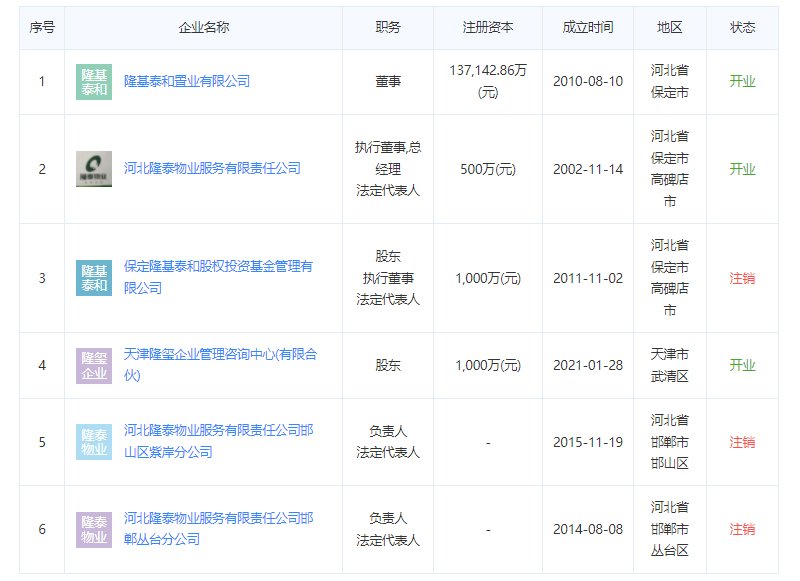Select the date 2014-08-08
The width and height of the screenshot is (800, 581).
point(588,529)
